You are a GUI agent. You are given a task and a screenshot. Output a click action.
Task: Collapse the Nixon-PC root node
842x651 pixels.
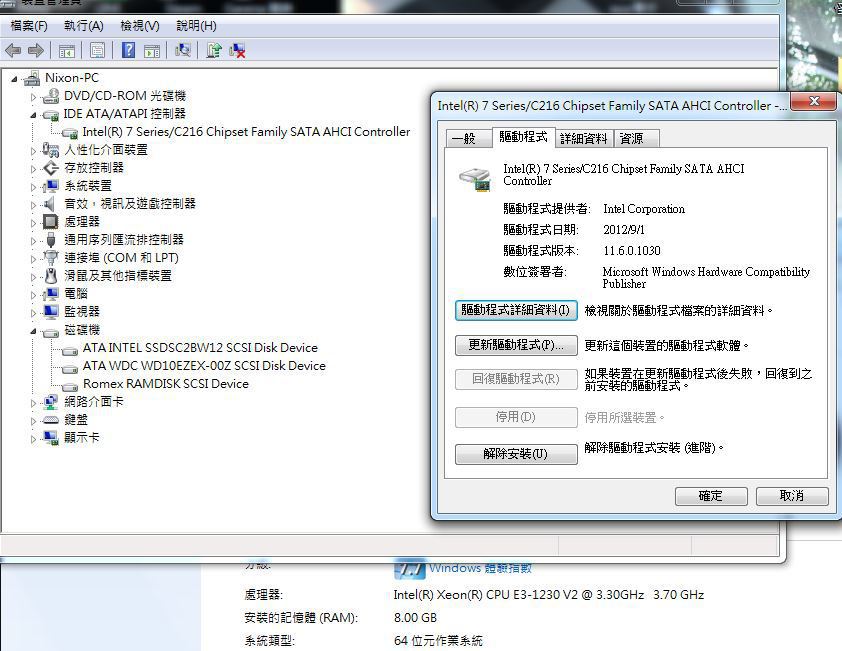14,79
